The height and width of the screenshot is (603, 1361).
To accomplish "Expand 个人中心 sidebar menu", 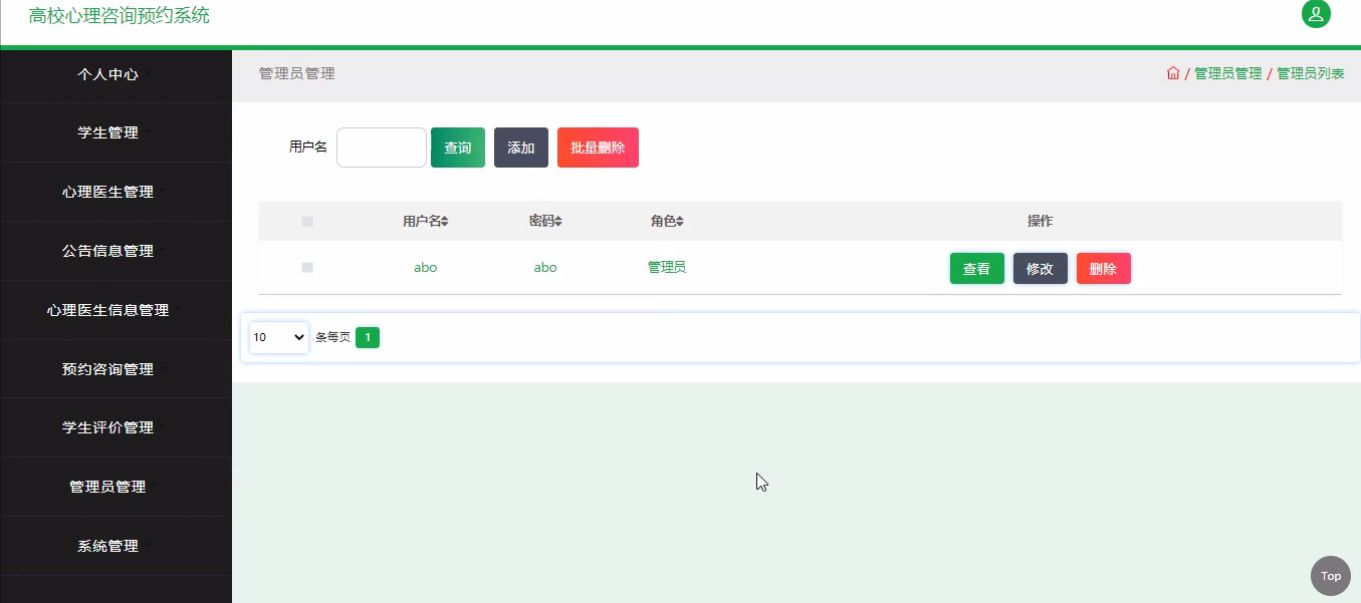I will [115, 74].
